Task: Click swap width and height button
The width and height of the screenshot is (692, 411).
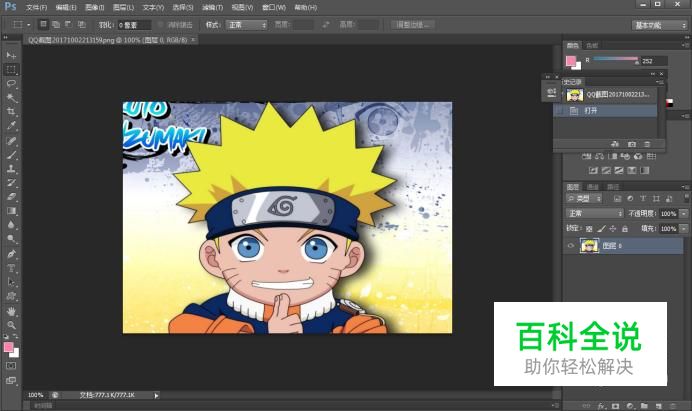Action: tap(326, 25)
